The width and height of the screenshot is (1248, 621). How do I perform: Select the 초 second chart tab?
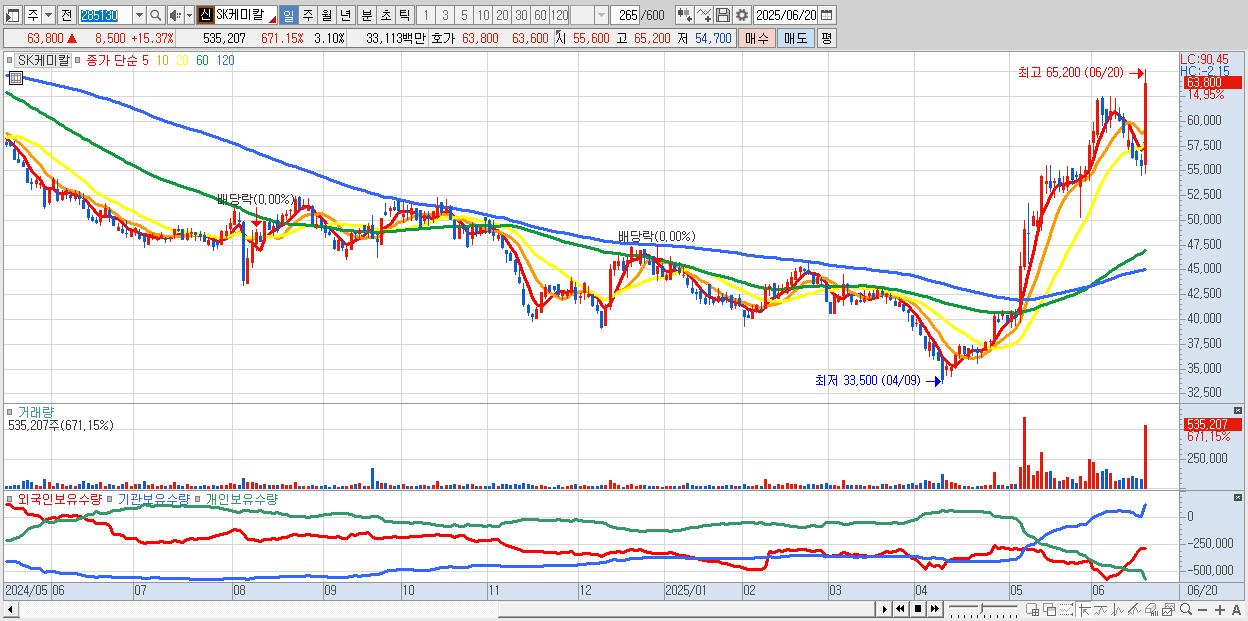[385, 15]
